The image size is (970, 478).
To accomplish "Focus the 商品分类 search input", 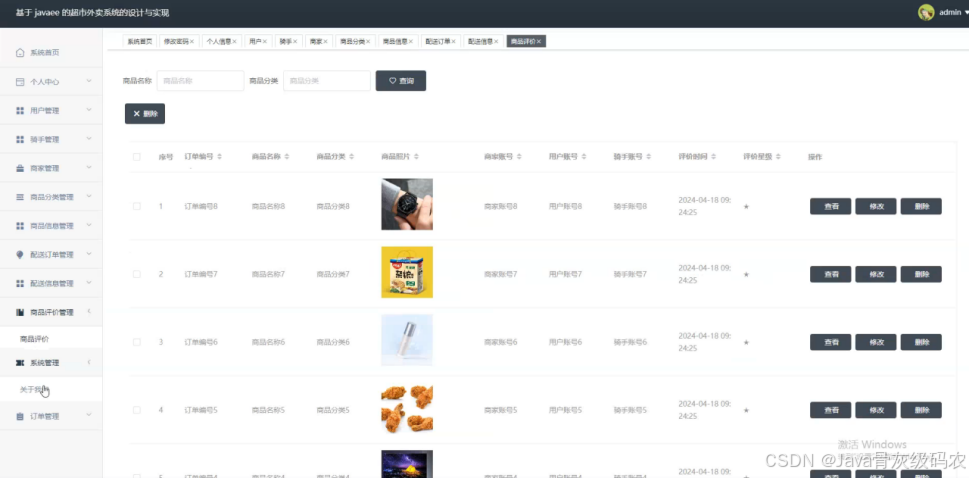I will coord(327,81).
